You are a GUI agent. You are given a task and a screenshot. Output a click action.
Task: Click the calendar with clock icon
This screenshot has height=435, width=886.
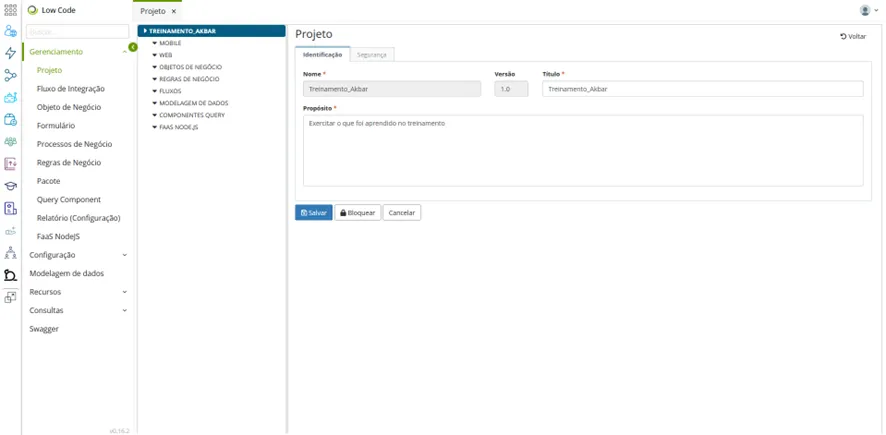coord(10,119)
